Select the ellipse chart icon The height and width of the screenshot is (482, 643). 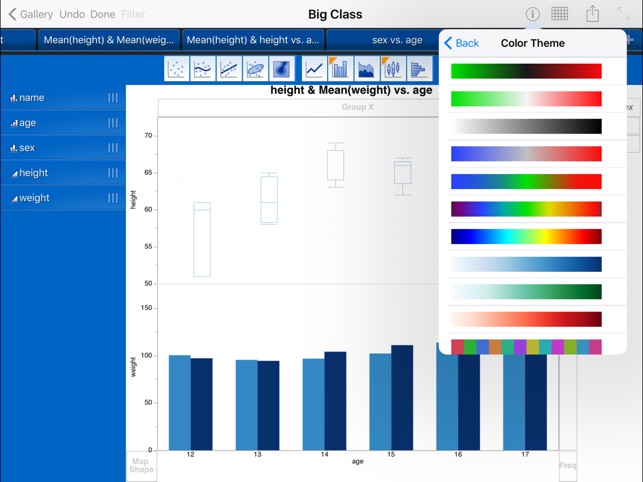coord(255,69)
